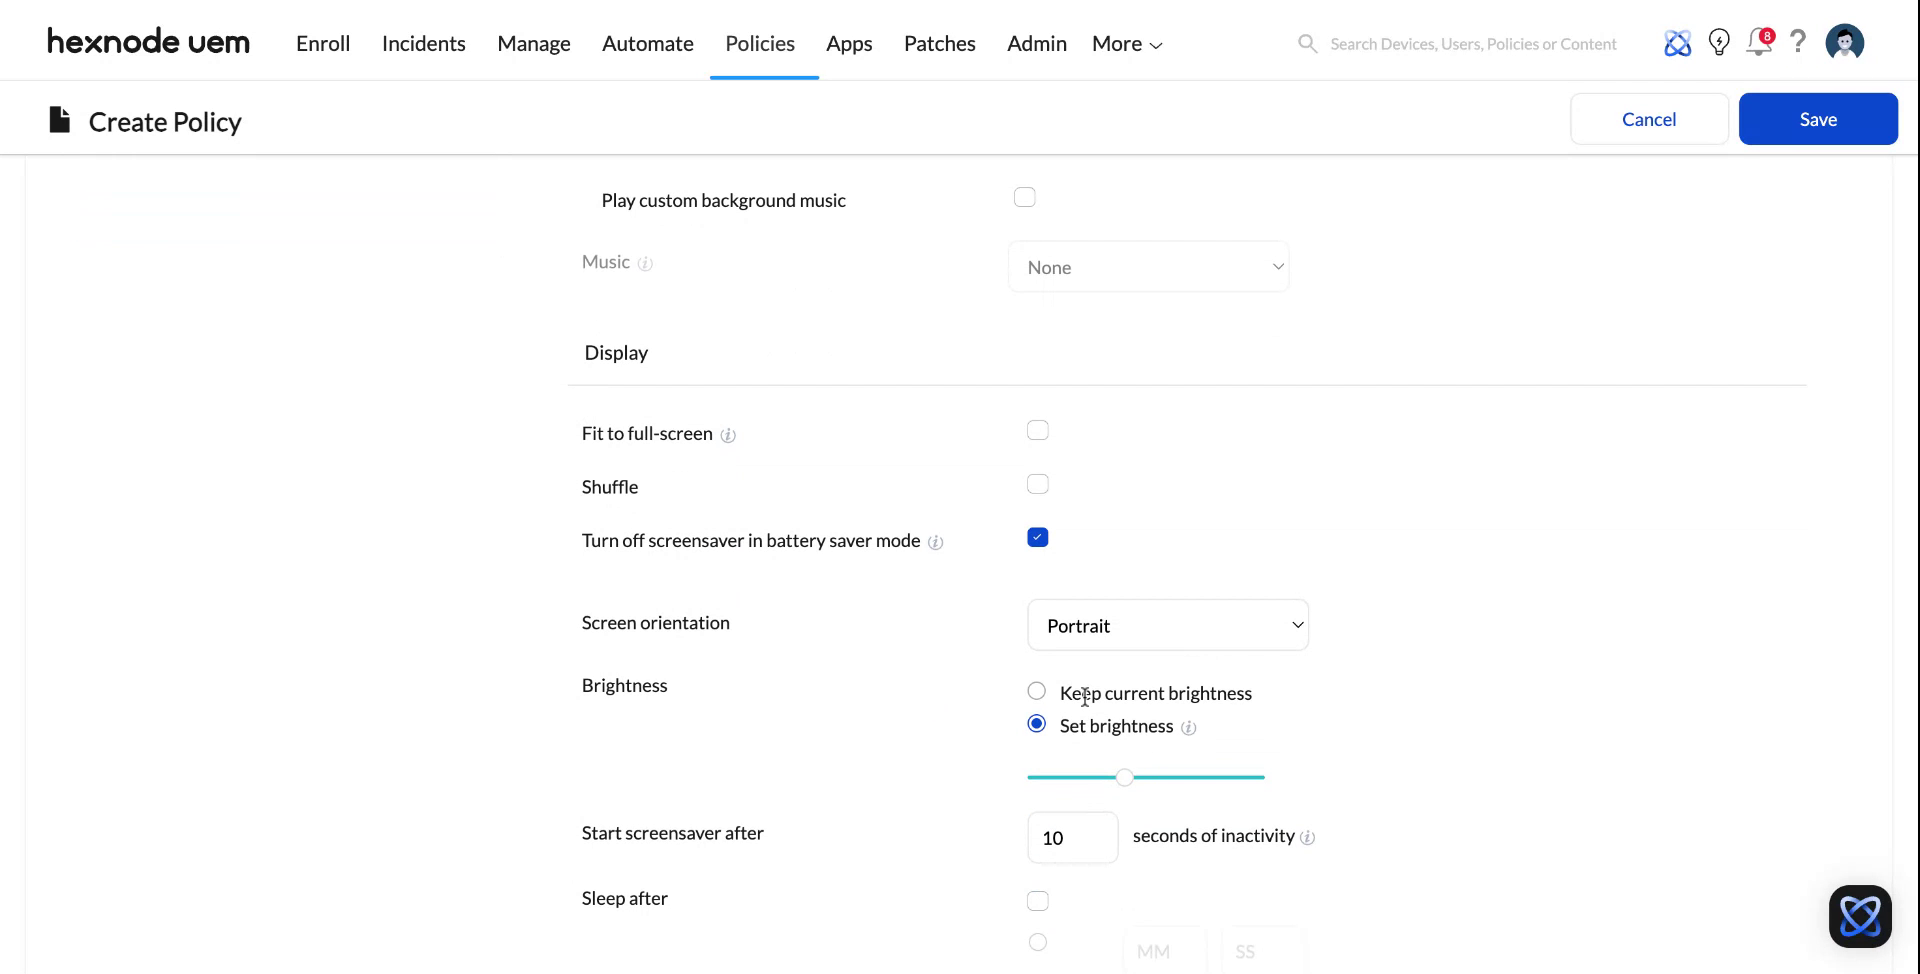Switch to the Patches tab
Screen dimensions: 1920x974
pos(939,43)
